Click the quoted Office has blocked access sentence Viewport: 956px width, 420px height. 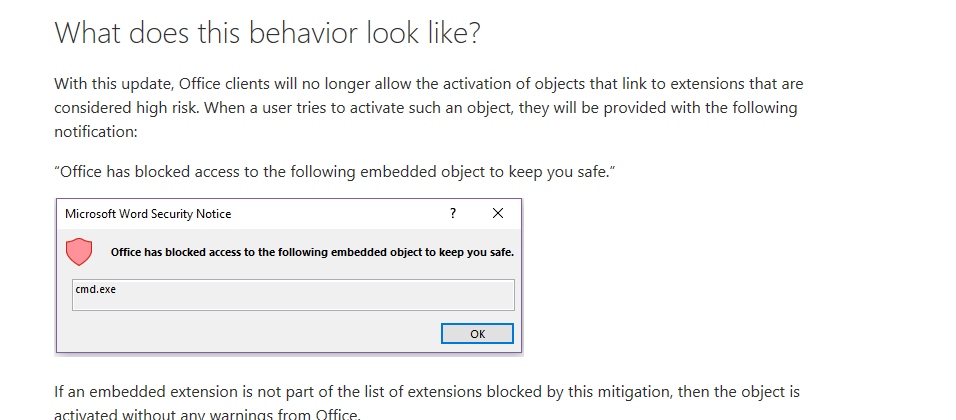click(x=335, y=172)
